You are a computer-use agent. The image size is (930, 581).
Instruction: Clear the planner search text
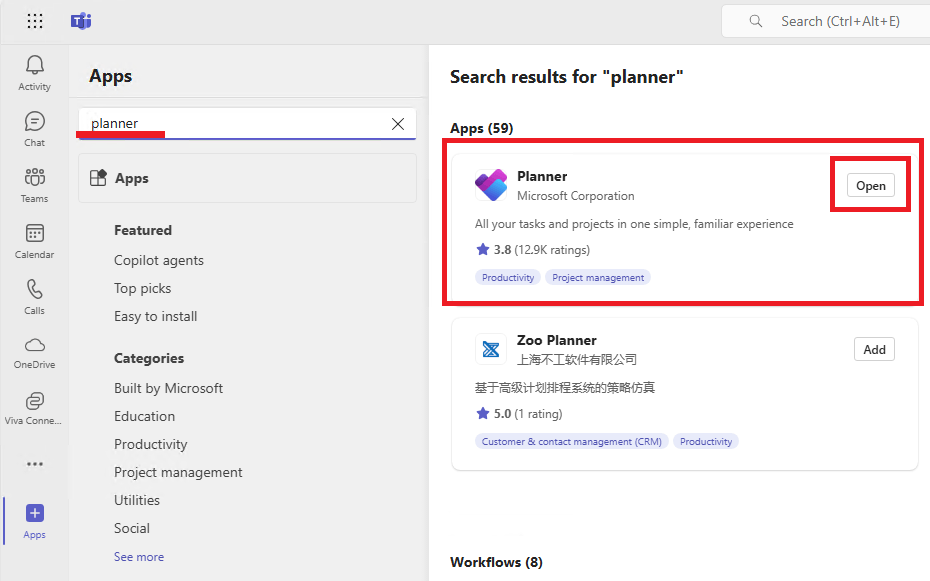point(397,124)
